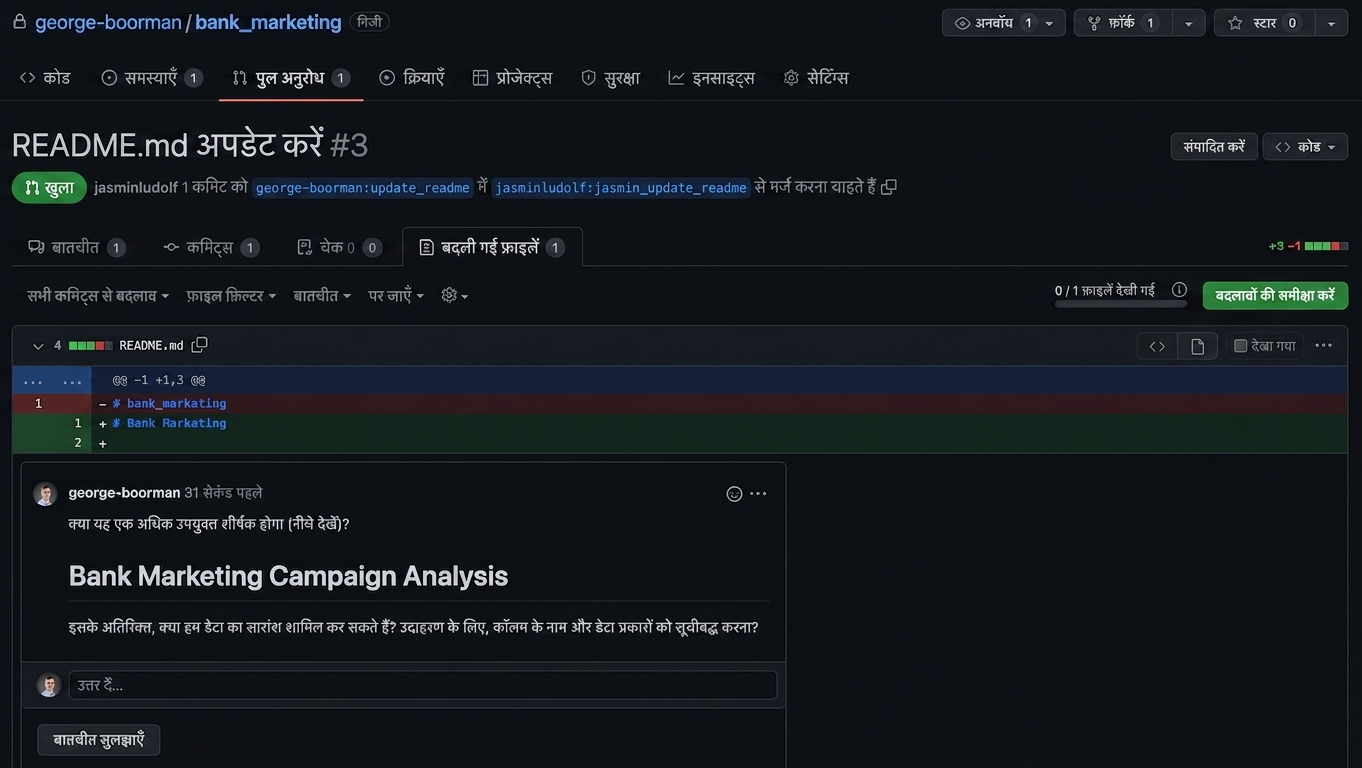Copy the head branch name using the copy icon
The width and height of the screenshot is (1362, 768).
(x=888, y=187)
